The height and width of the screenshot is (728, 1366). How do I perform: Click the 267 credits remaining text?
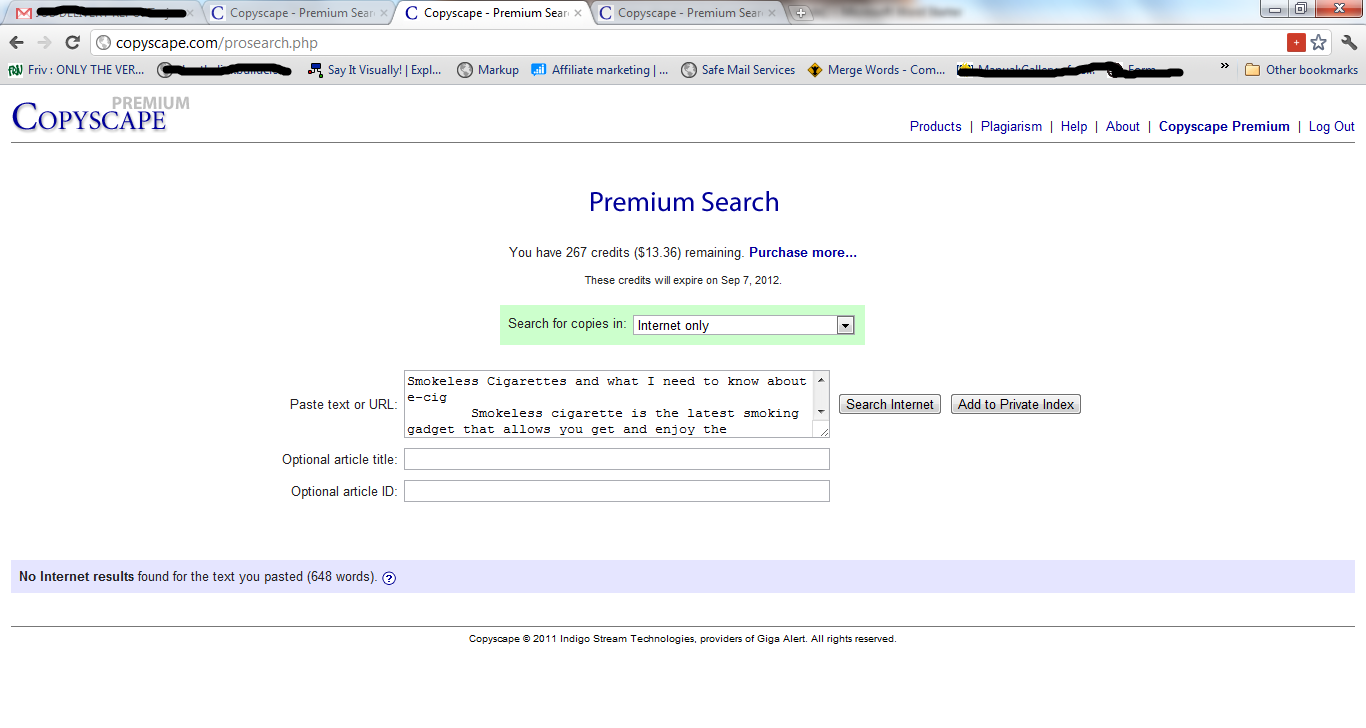click(627, 253)
